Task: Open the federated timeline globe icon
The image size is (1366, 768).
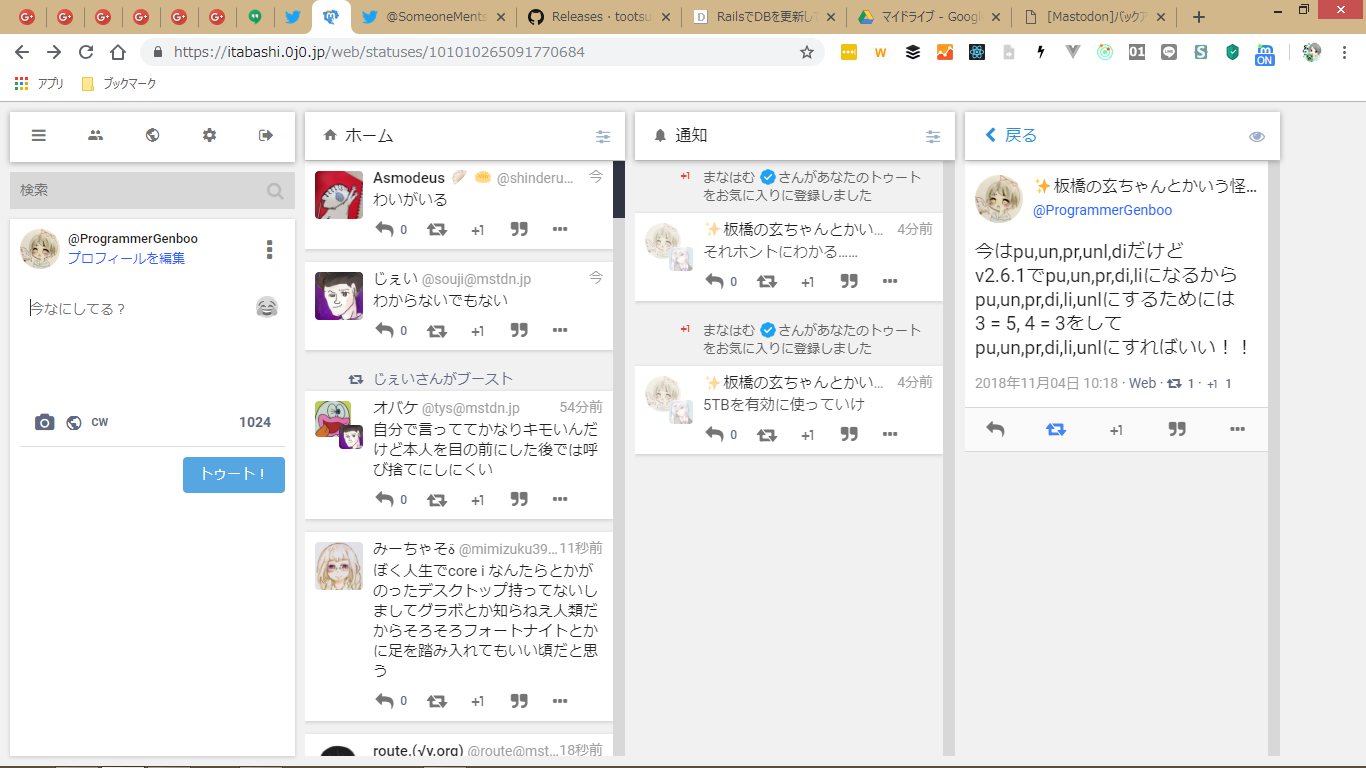Action: pos(152,136)
